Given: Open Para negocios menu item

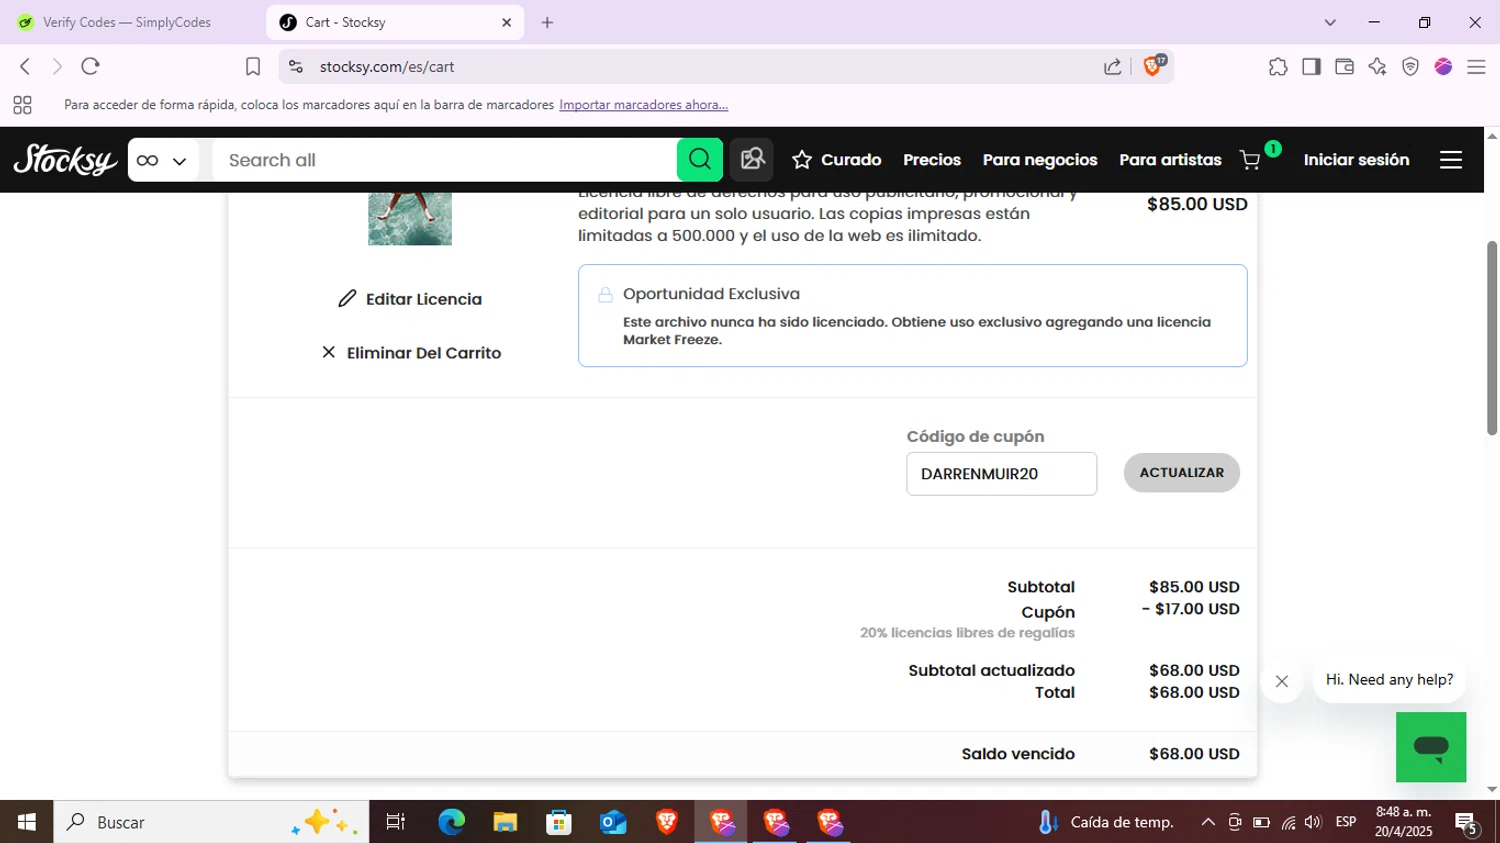Looking at the screenshot, I should 1040,160.
